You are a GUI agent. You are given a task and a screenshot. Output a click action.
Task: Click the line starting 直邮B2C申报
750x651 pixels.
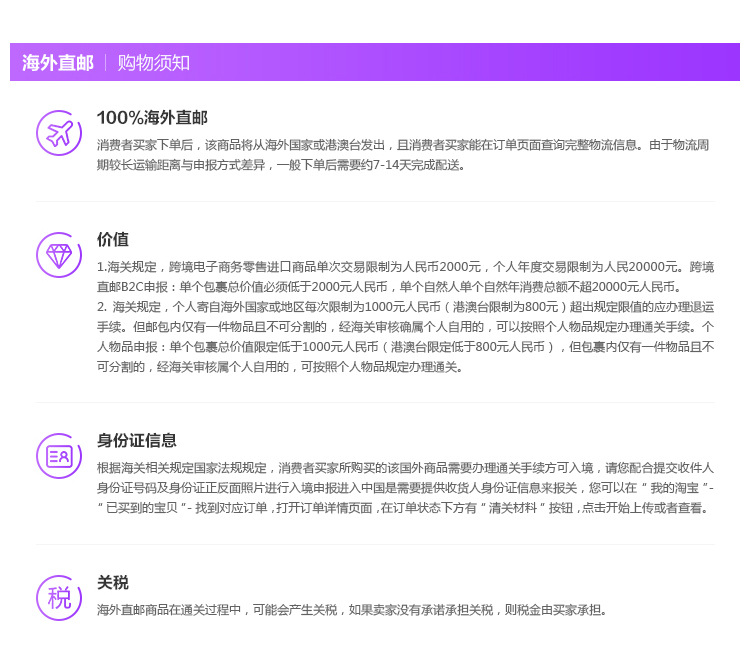click(x=389, y=287)
